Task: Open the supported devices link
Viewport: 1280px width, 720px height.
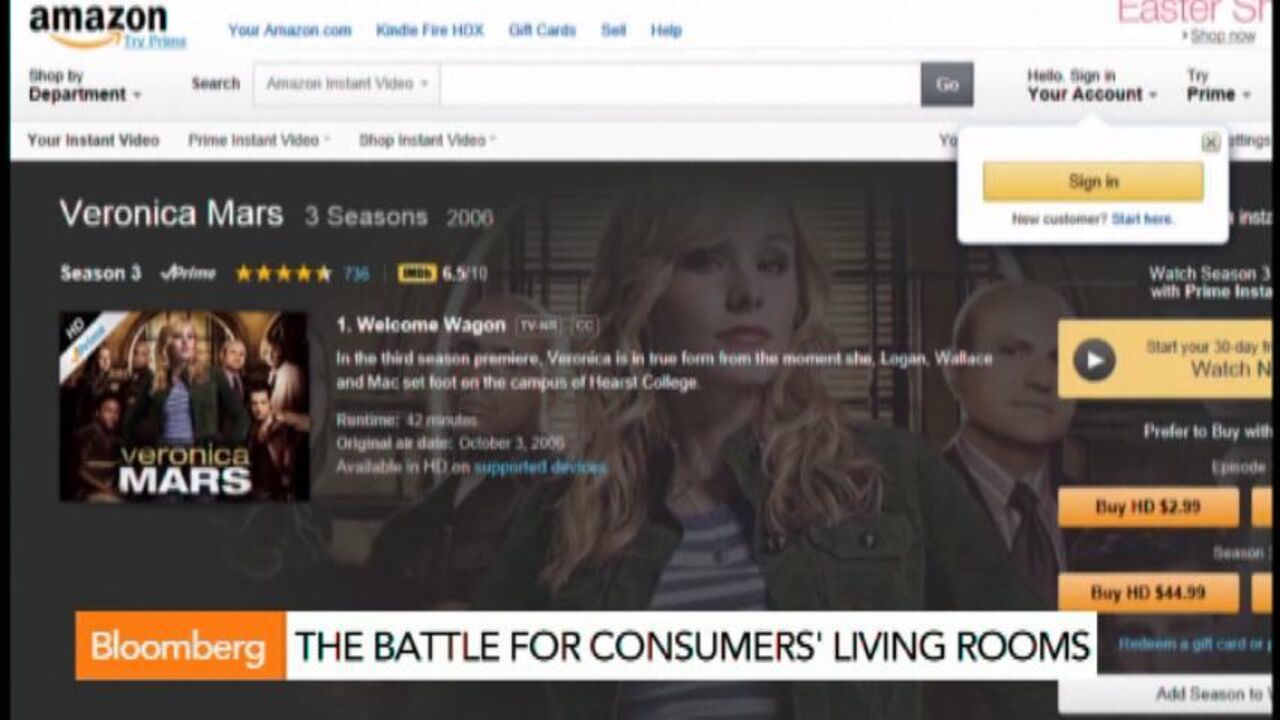Action: coord(541,467)
